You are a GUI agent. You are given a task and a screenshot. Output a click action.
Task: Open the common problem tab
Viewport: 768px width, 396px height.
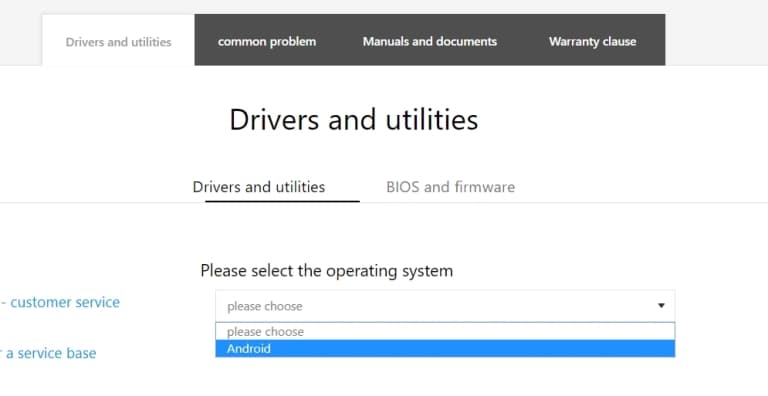266,41
